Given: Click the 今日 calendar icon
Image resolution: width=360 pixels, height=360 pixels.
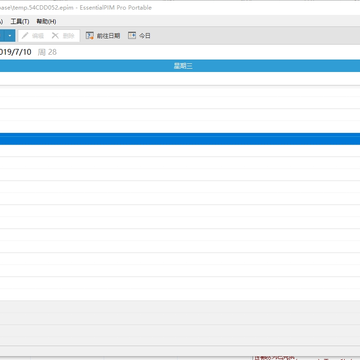Looking at the screenshot, I should 132,36.
